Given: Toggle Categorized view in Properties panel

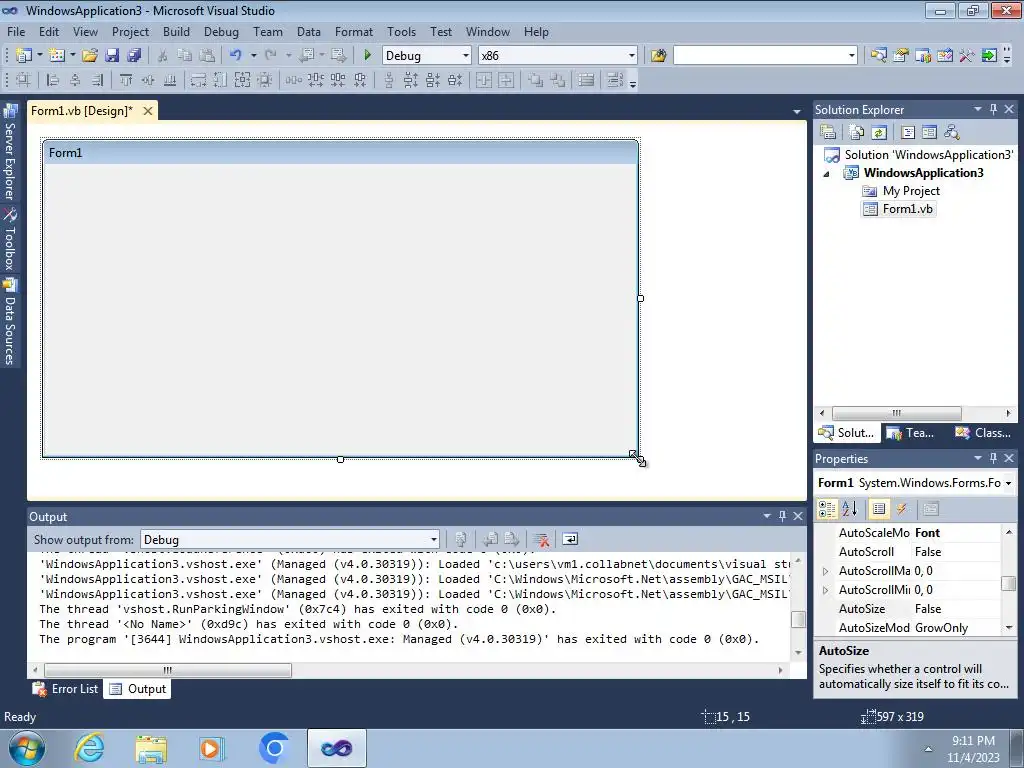Looking at the screenshot, I should pyautogui.click(x=827, y=509).
